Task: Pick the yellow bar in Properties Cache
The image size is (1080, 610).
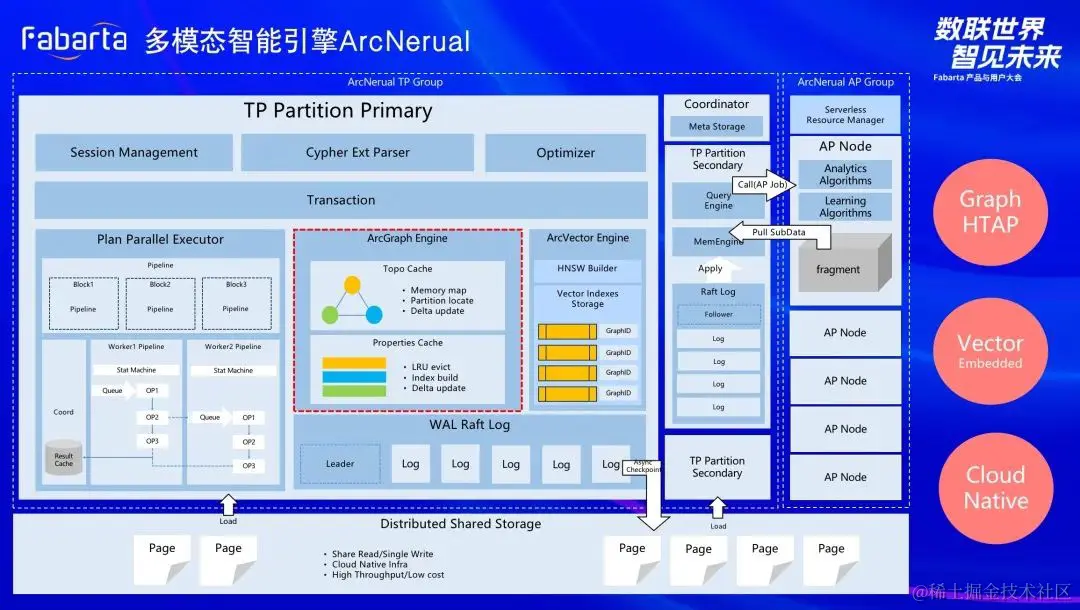Action: [x=354, y=363]
